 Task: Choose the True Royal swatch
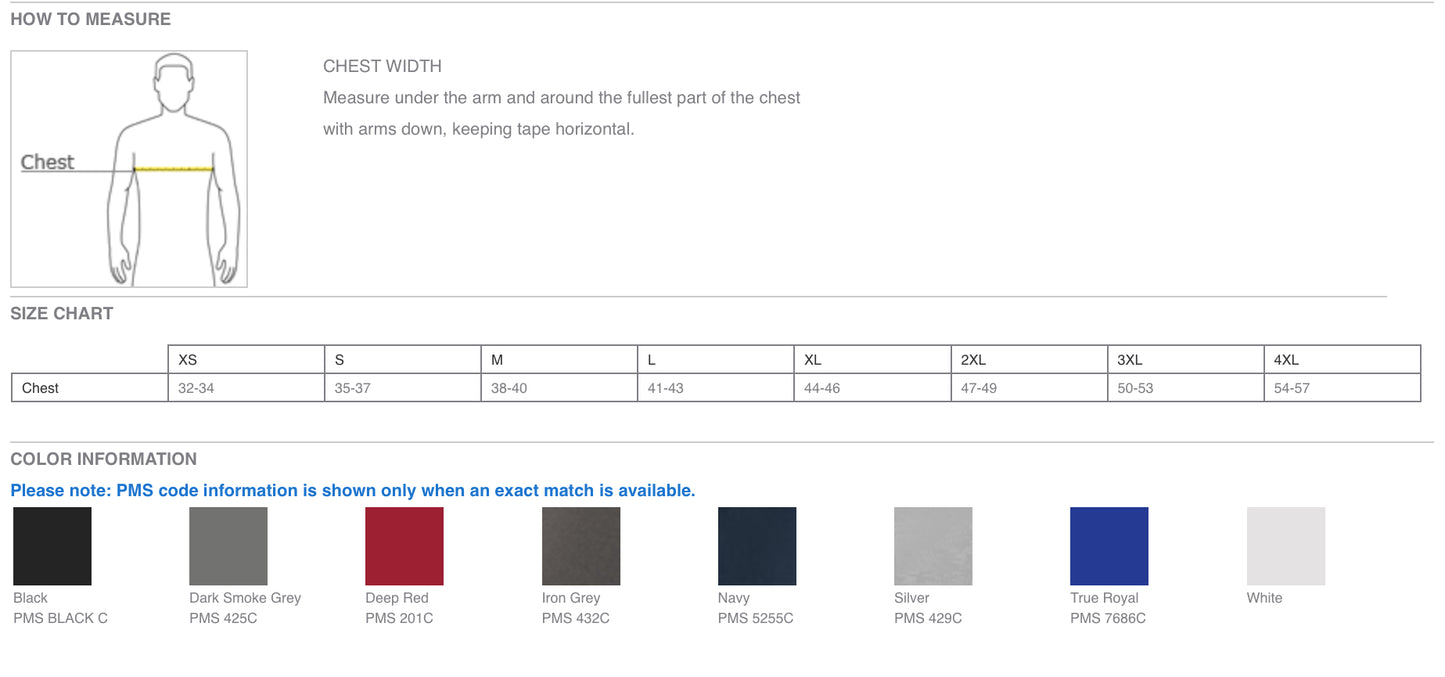(1109, 546)
